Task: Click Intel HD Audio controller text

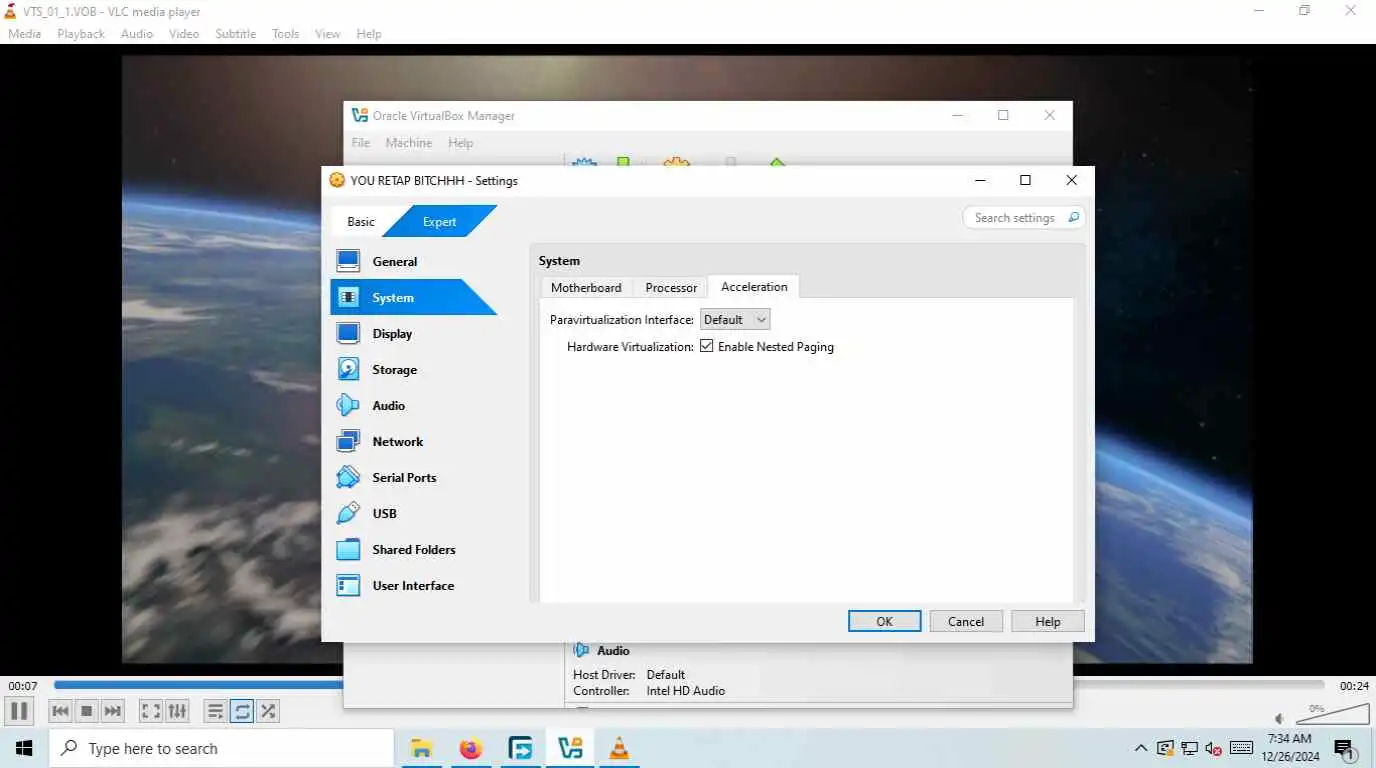Action: [686, 691]
